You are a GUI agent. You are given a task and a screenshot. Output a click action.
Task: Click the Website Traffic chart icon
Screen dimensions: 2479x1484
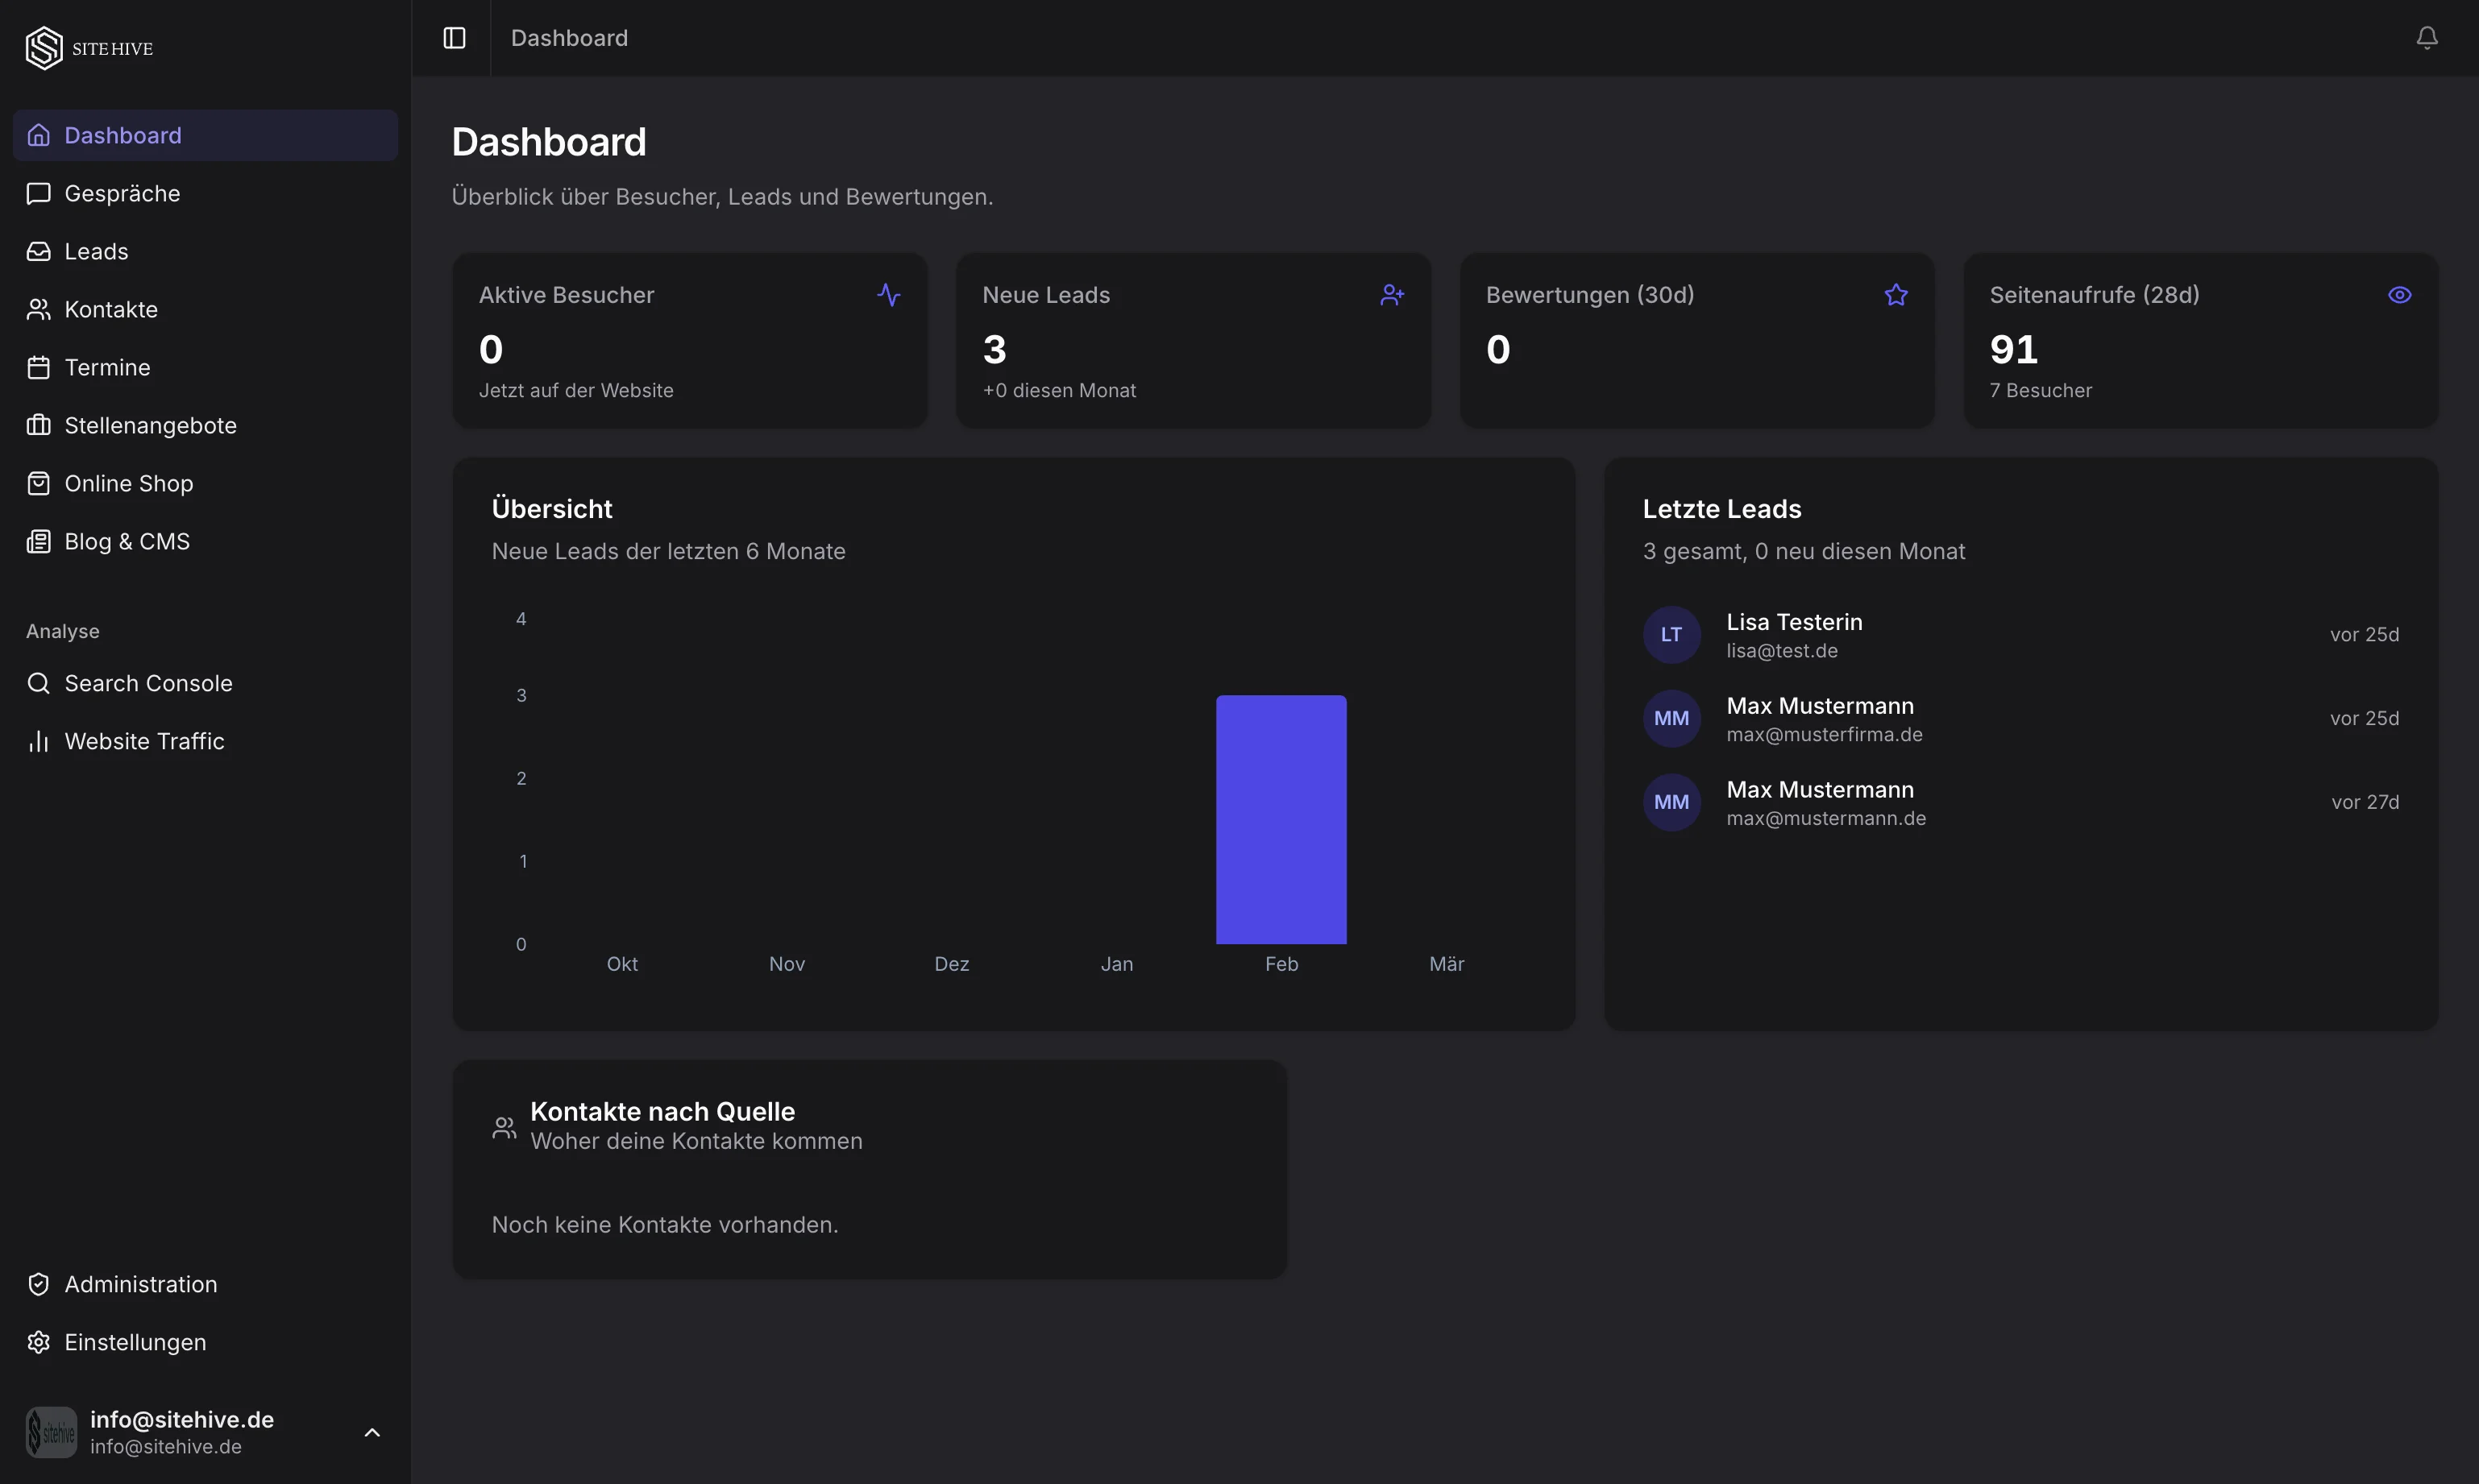coord(38,741)
